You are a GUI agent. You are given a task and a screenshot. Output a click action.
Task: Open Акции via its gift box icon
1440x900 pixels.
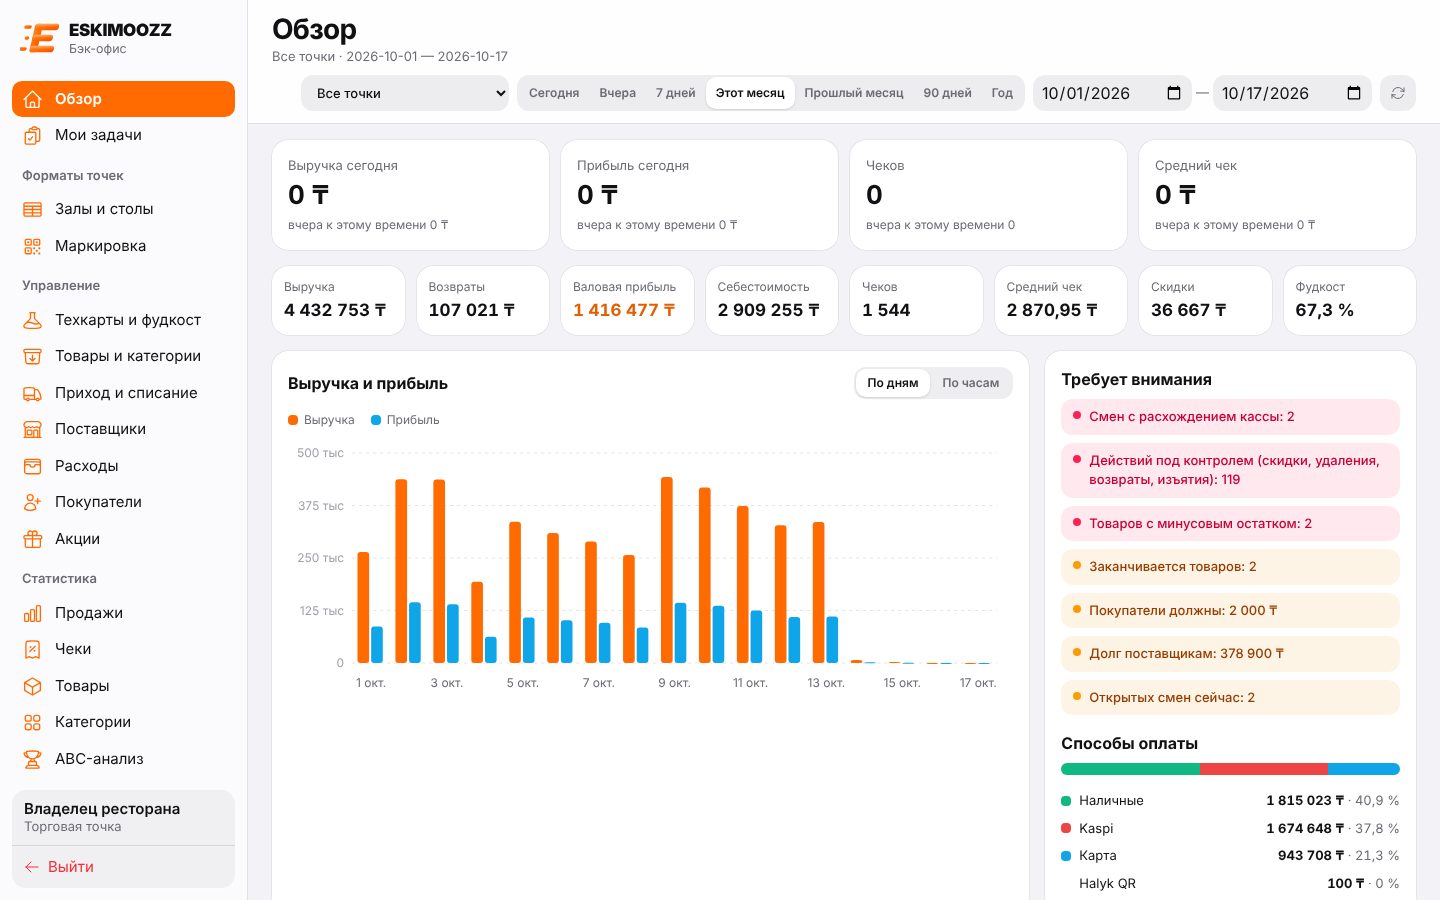click(x=33, y=539)
